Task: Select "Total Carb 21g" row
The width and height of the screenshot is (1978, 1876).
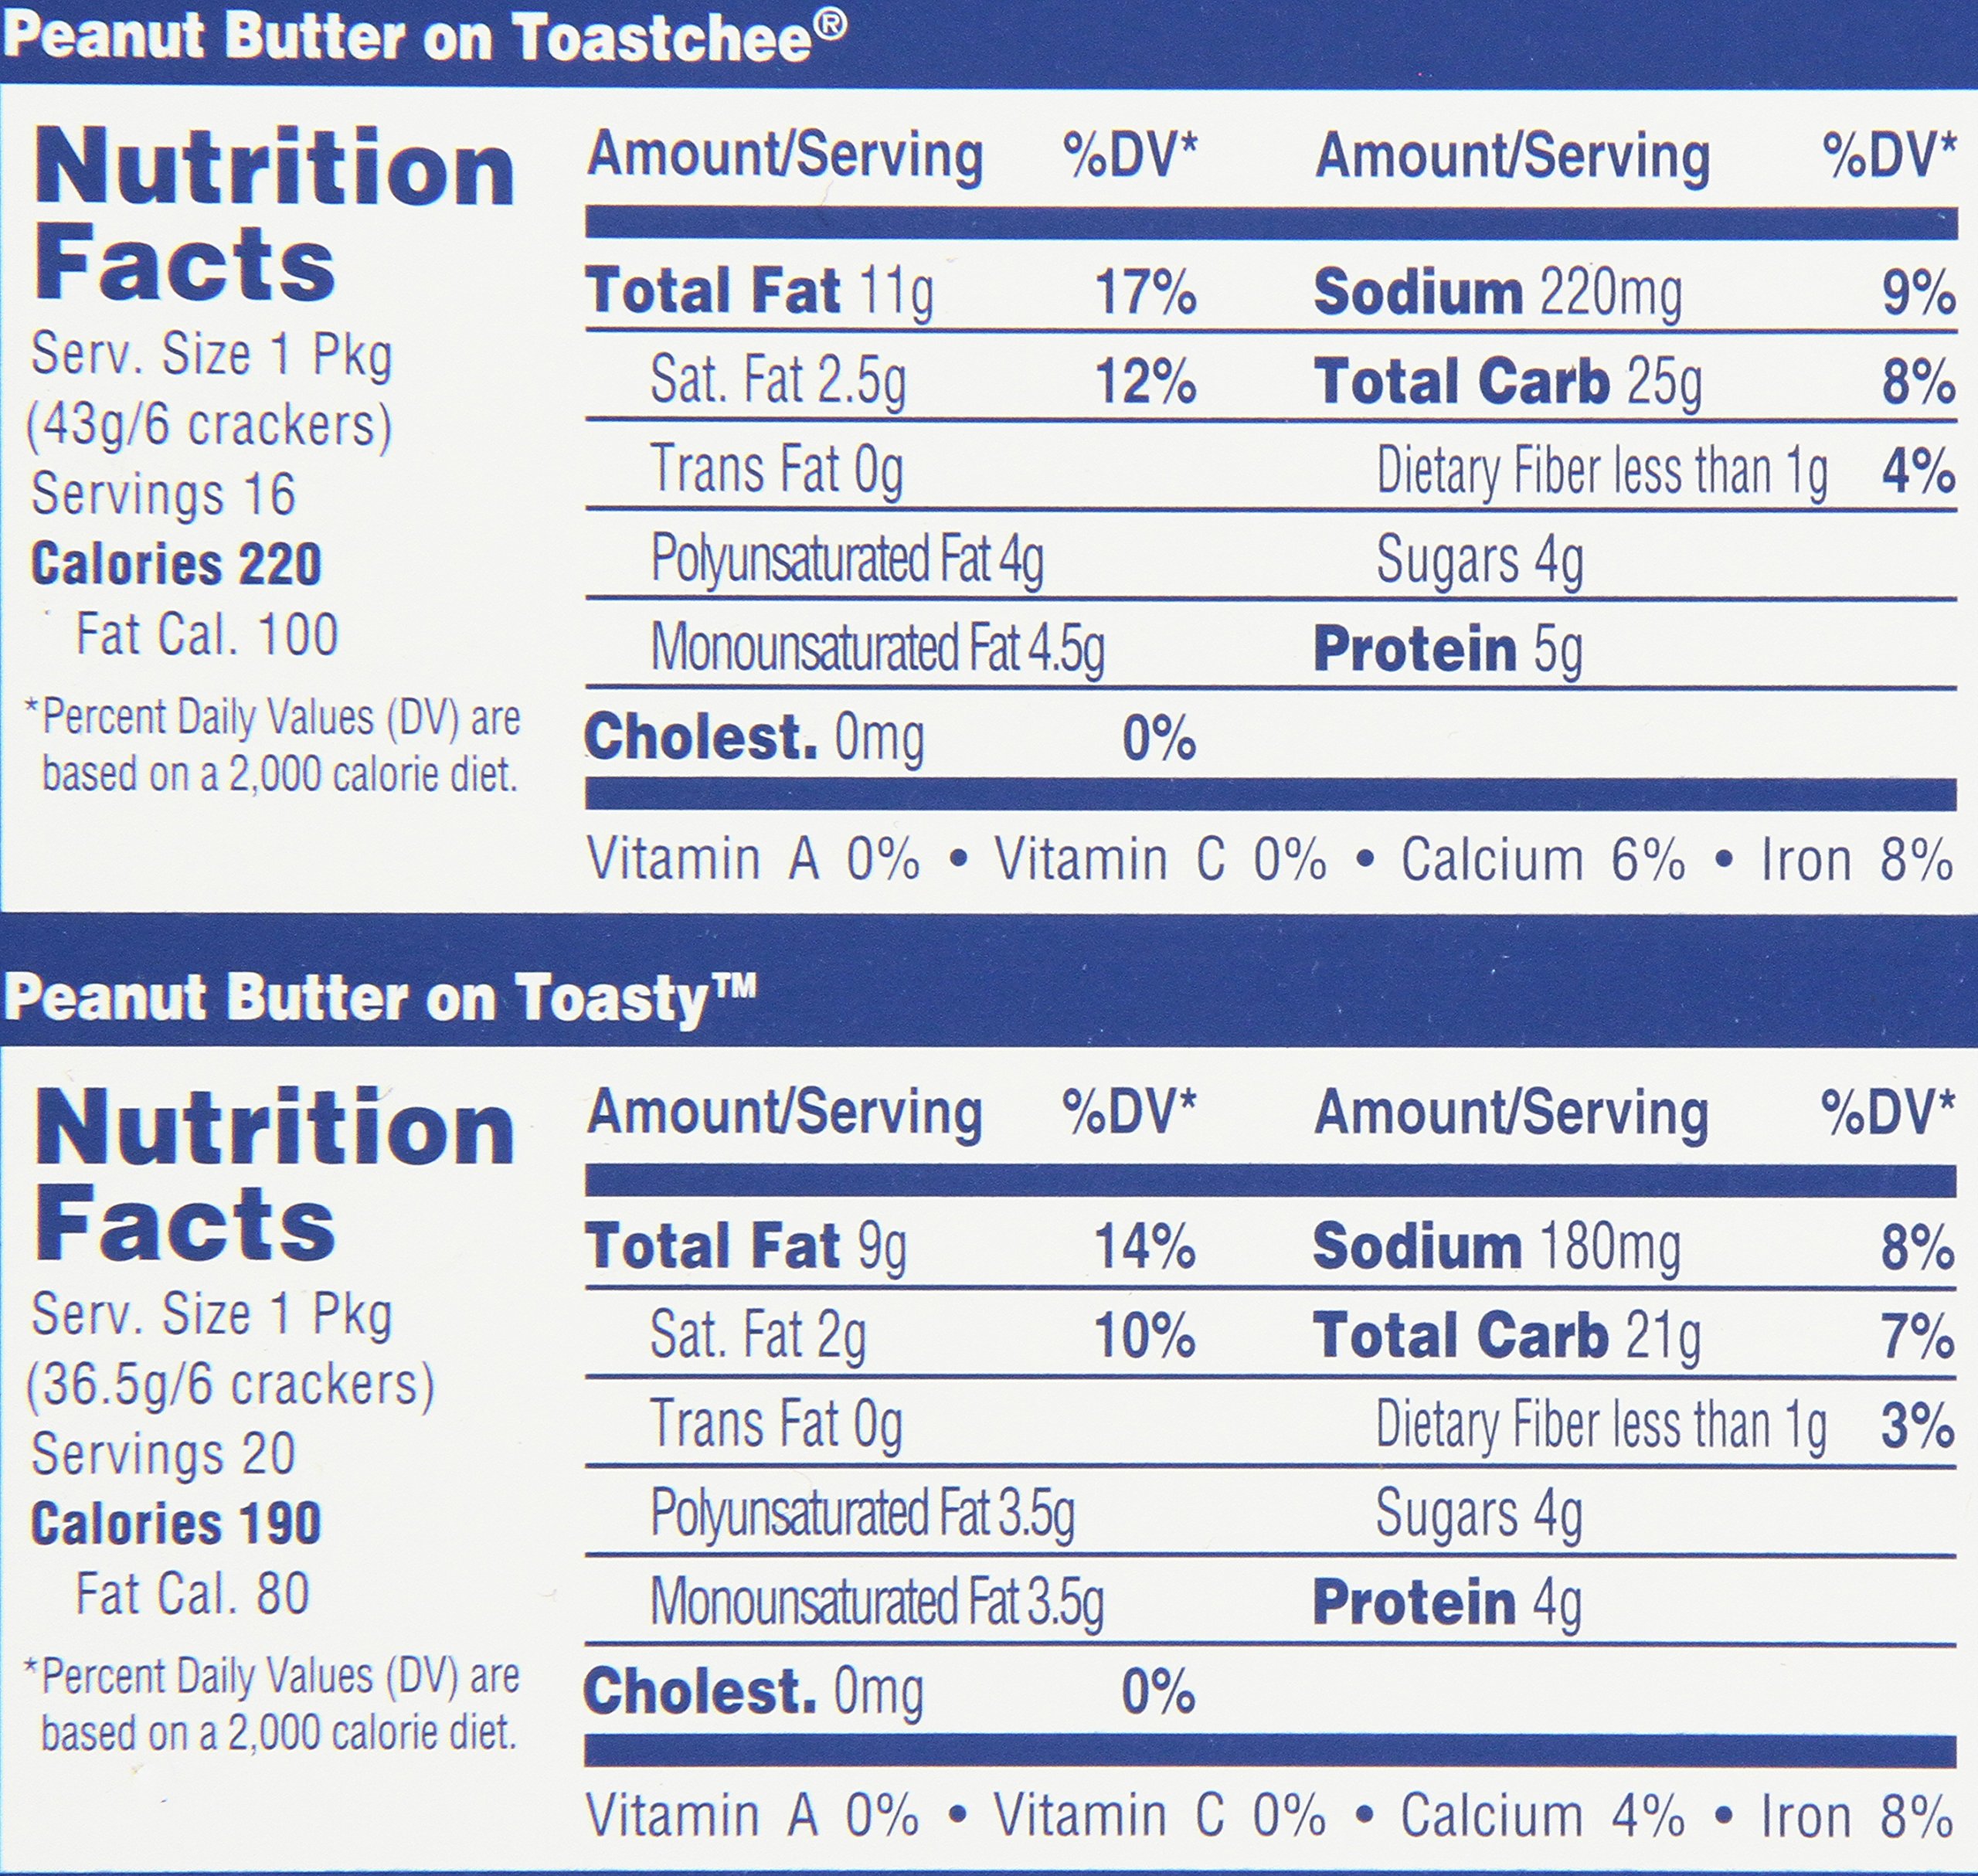Action: pyautogui.click(x=1506, y=1336)
